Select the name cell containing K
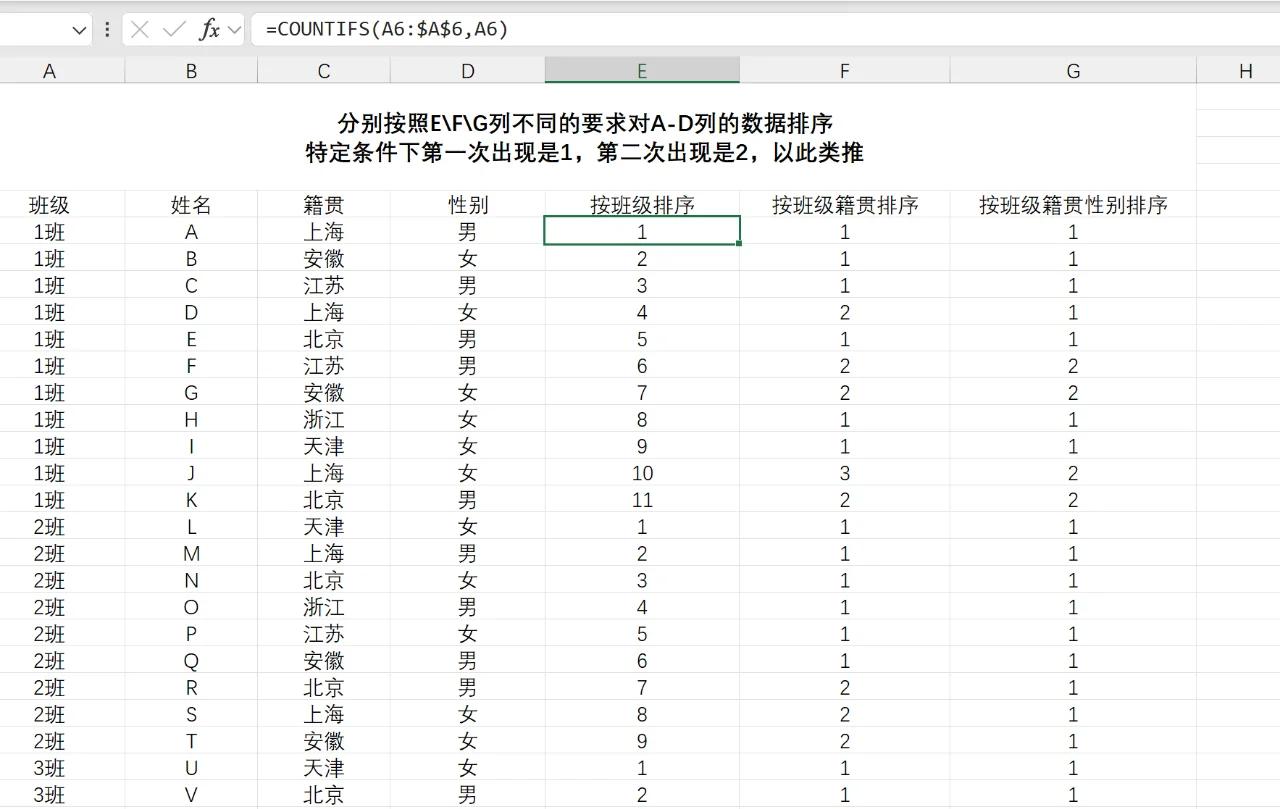Viewport: 1280px width, 809px height. (191, 500)
